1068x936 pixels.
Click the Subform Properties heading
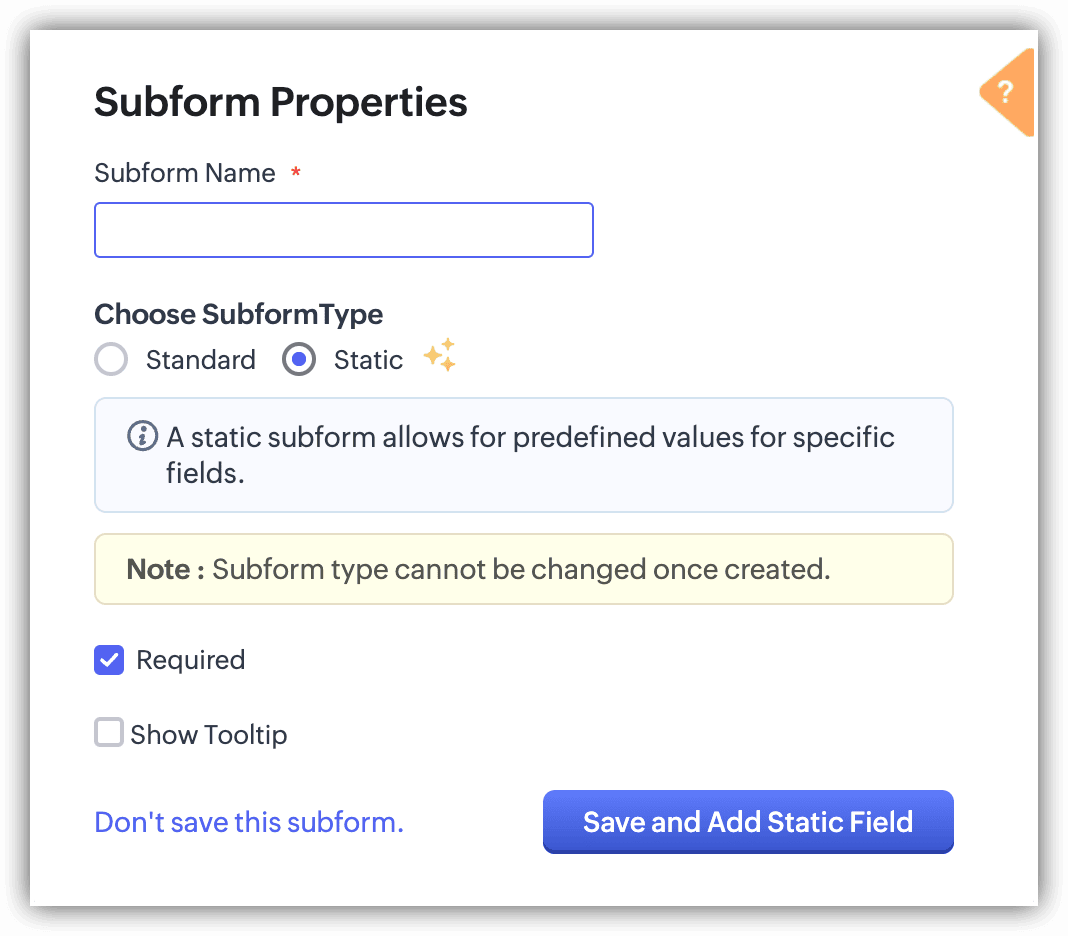281,102
